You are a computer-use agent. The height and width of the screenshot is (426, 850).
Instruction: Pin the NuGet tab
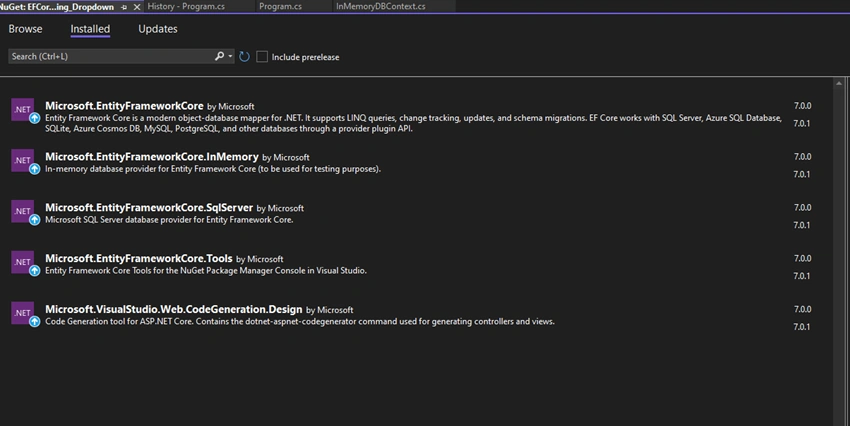124,7
